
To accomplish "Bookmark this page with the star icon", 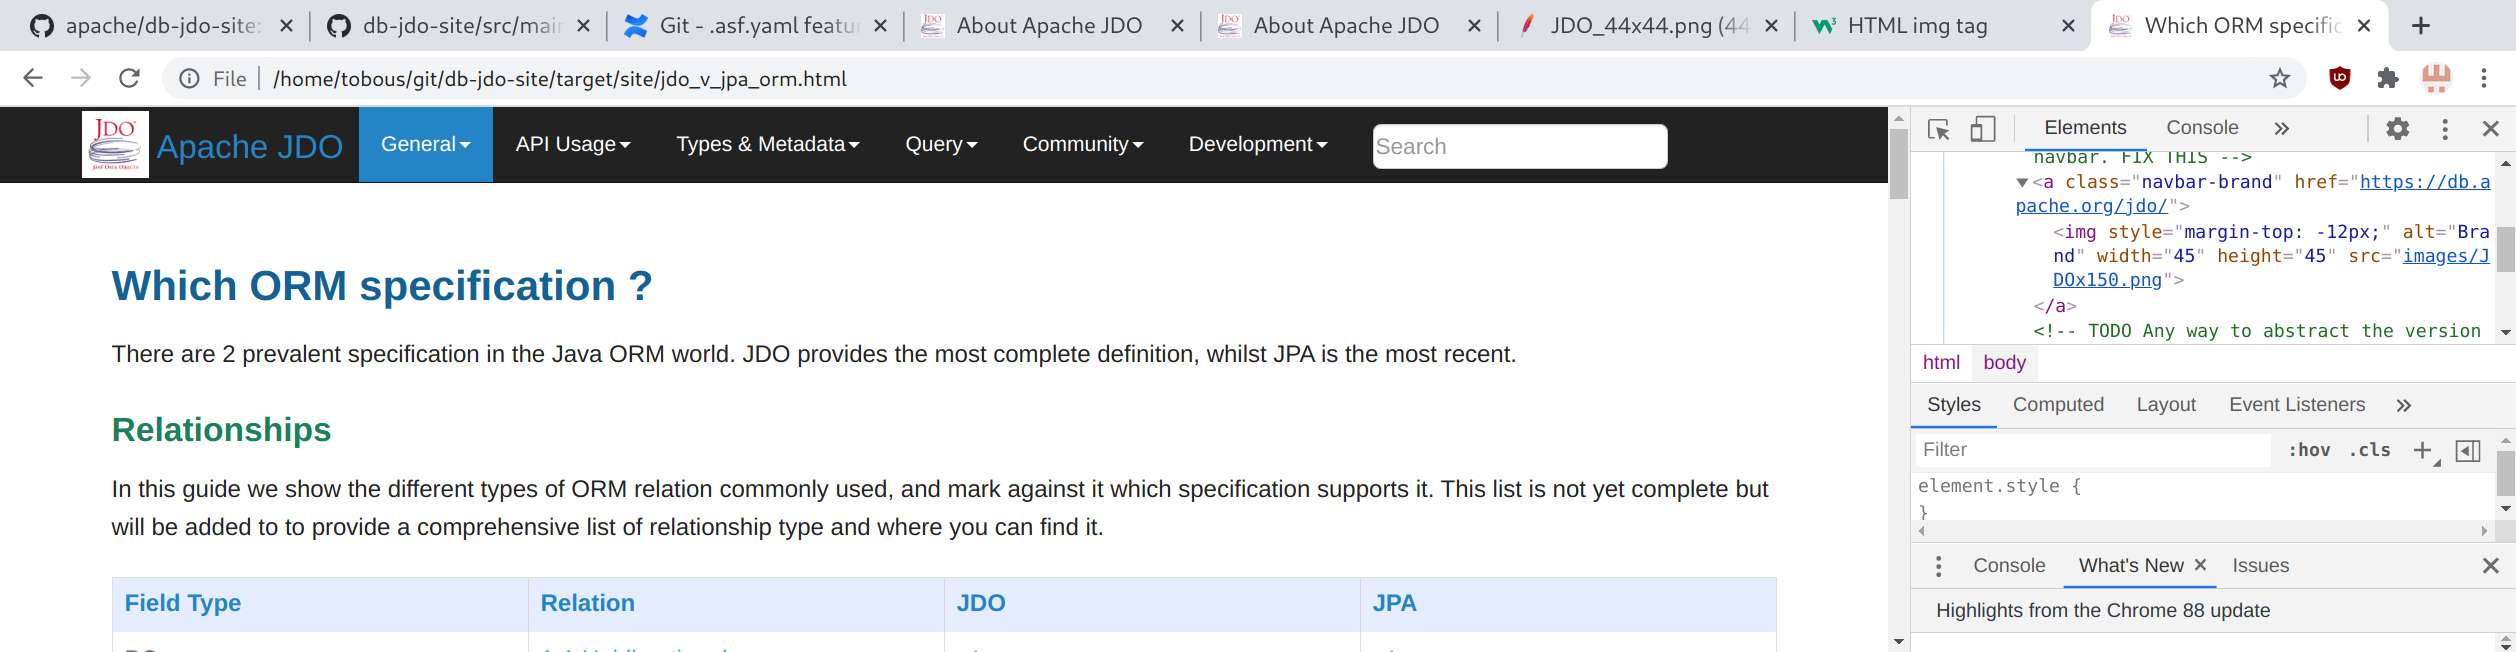I will click(x=2280, y=78).
